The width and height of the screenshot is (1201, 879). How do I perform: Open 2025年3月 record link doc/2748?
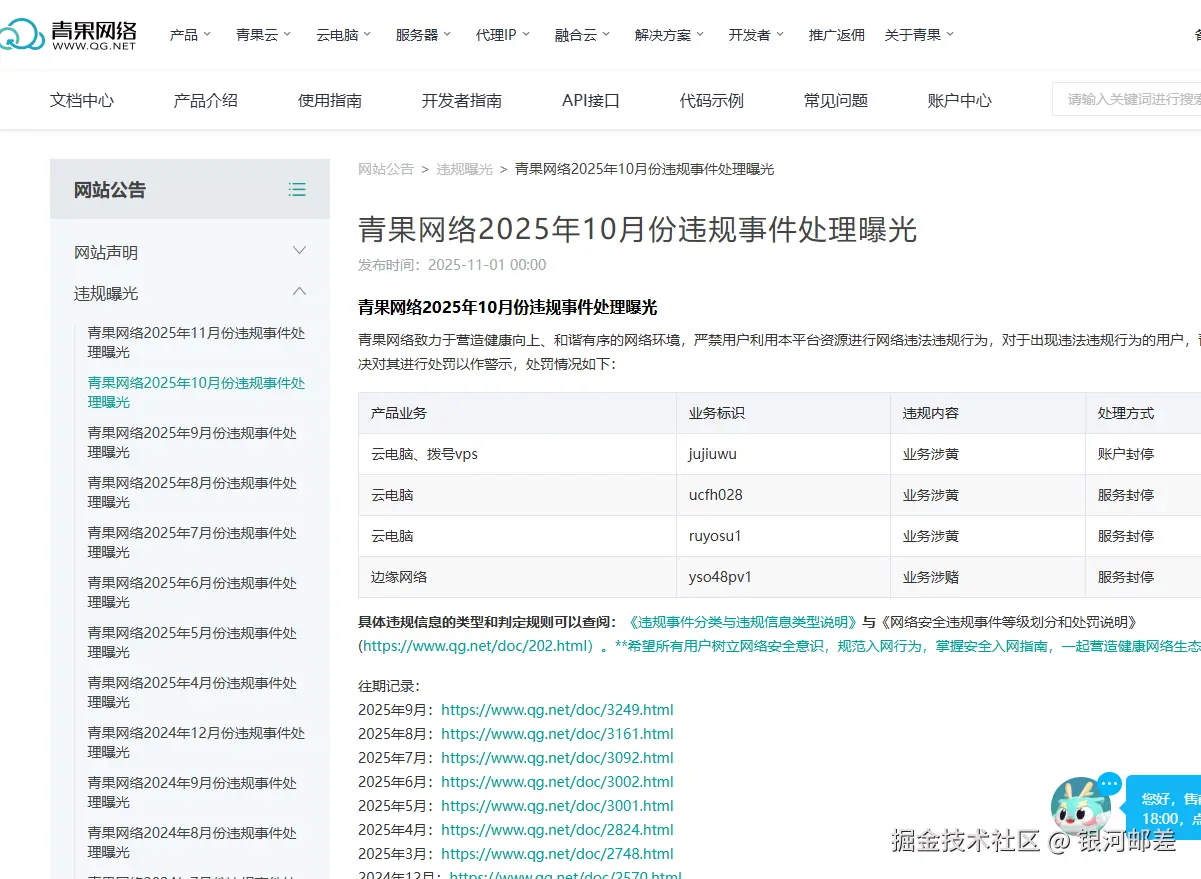pyautogui.click(x=557, y=854)
